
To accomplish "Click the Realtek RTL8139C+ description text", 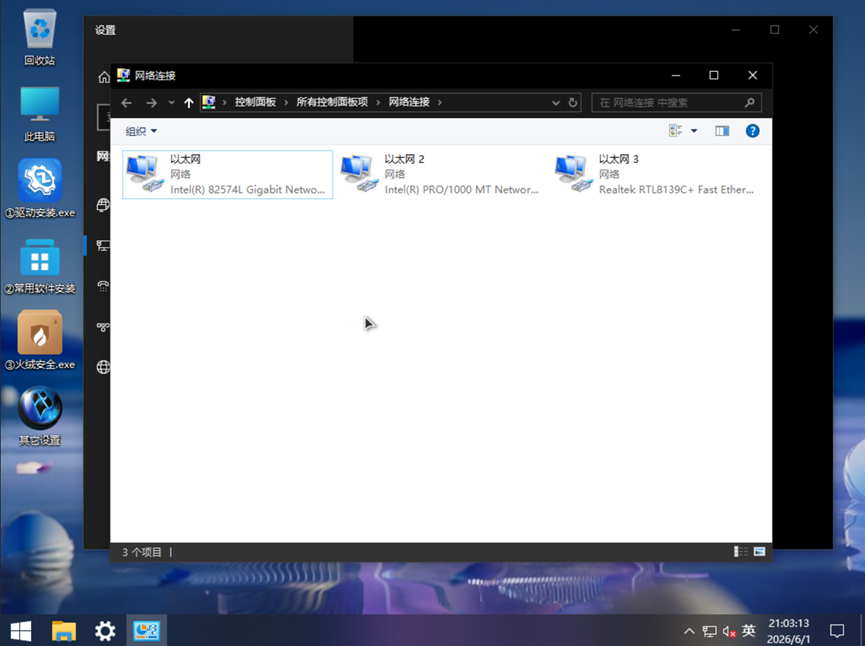I will tap(676, 189).
